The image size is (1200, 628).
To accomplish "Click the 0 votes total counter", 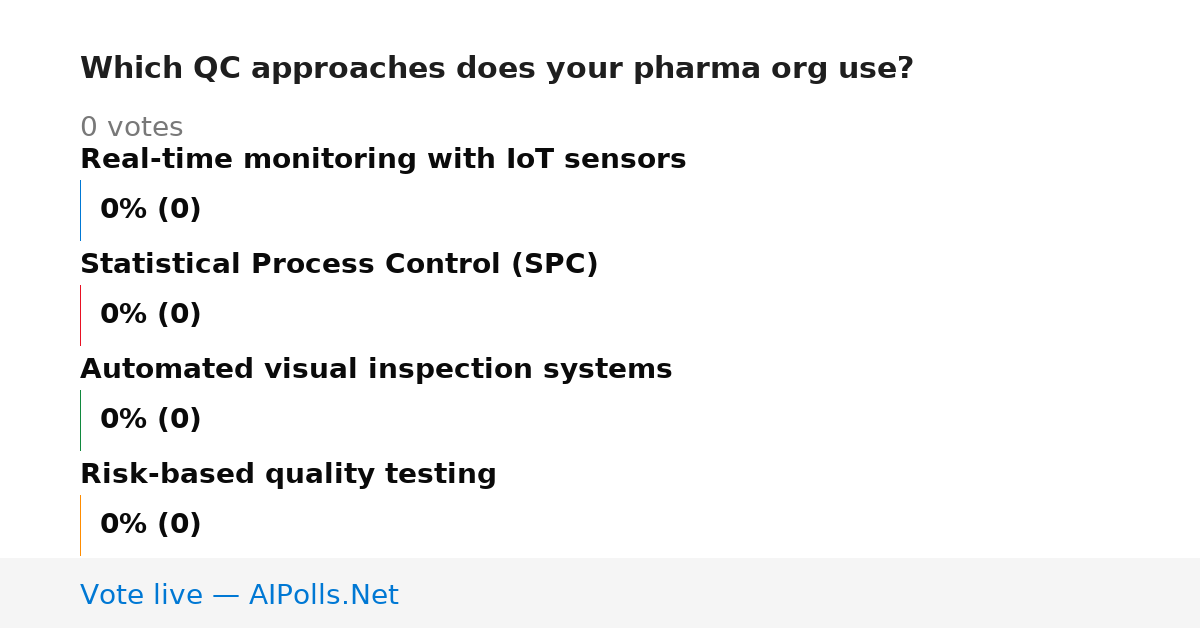I will point(132,128).
